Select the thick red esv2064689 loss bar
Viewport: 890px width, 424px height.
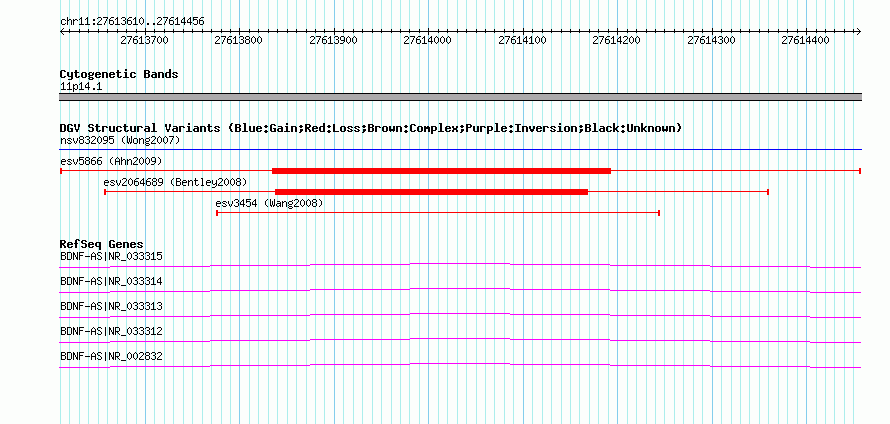431,192
